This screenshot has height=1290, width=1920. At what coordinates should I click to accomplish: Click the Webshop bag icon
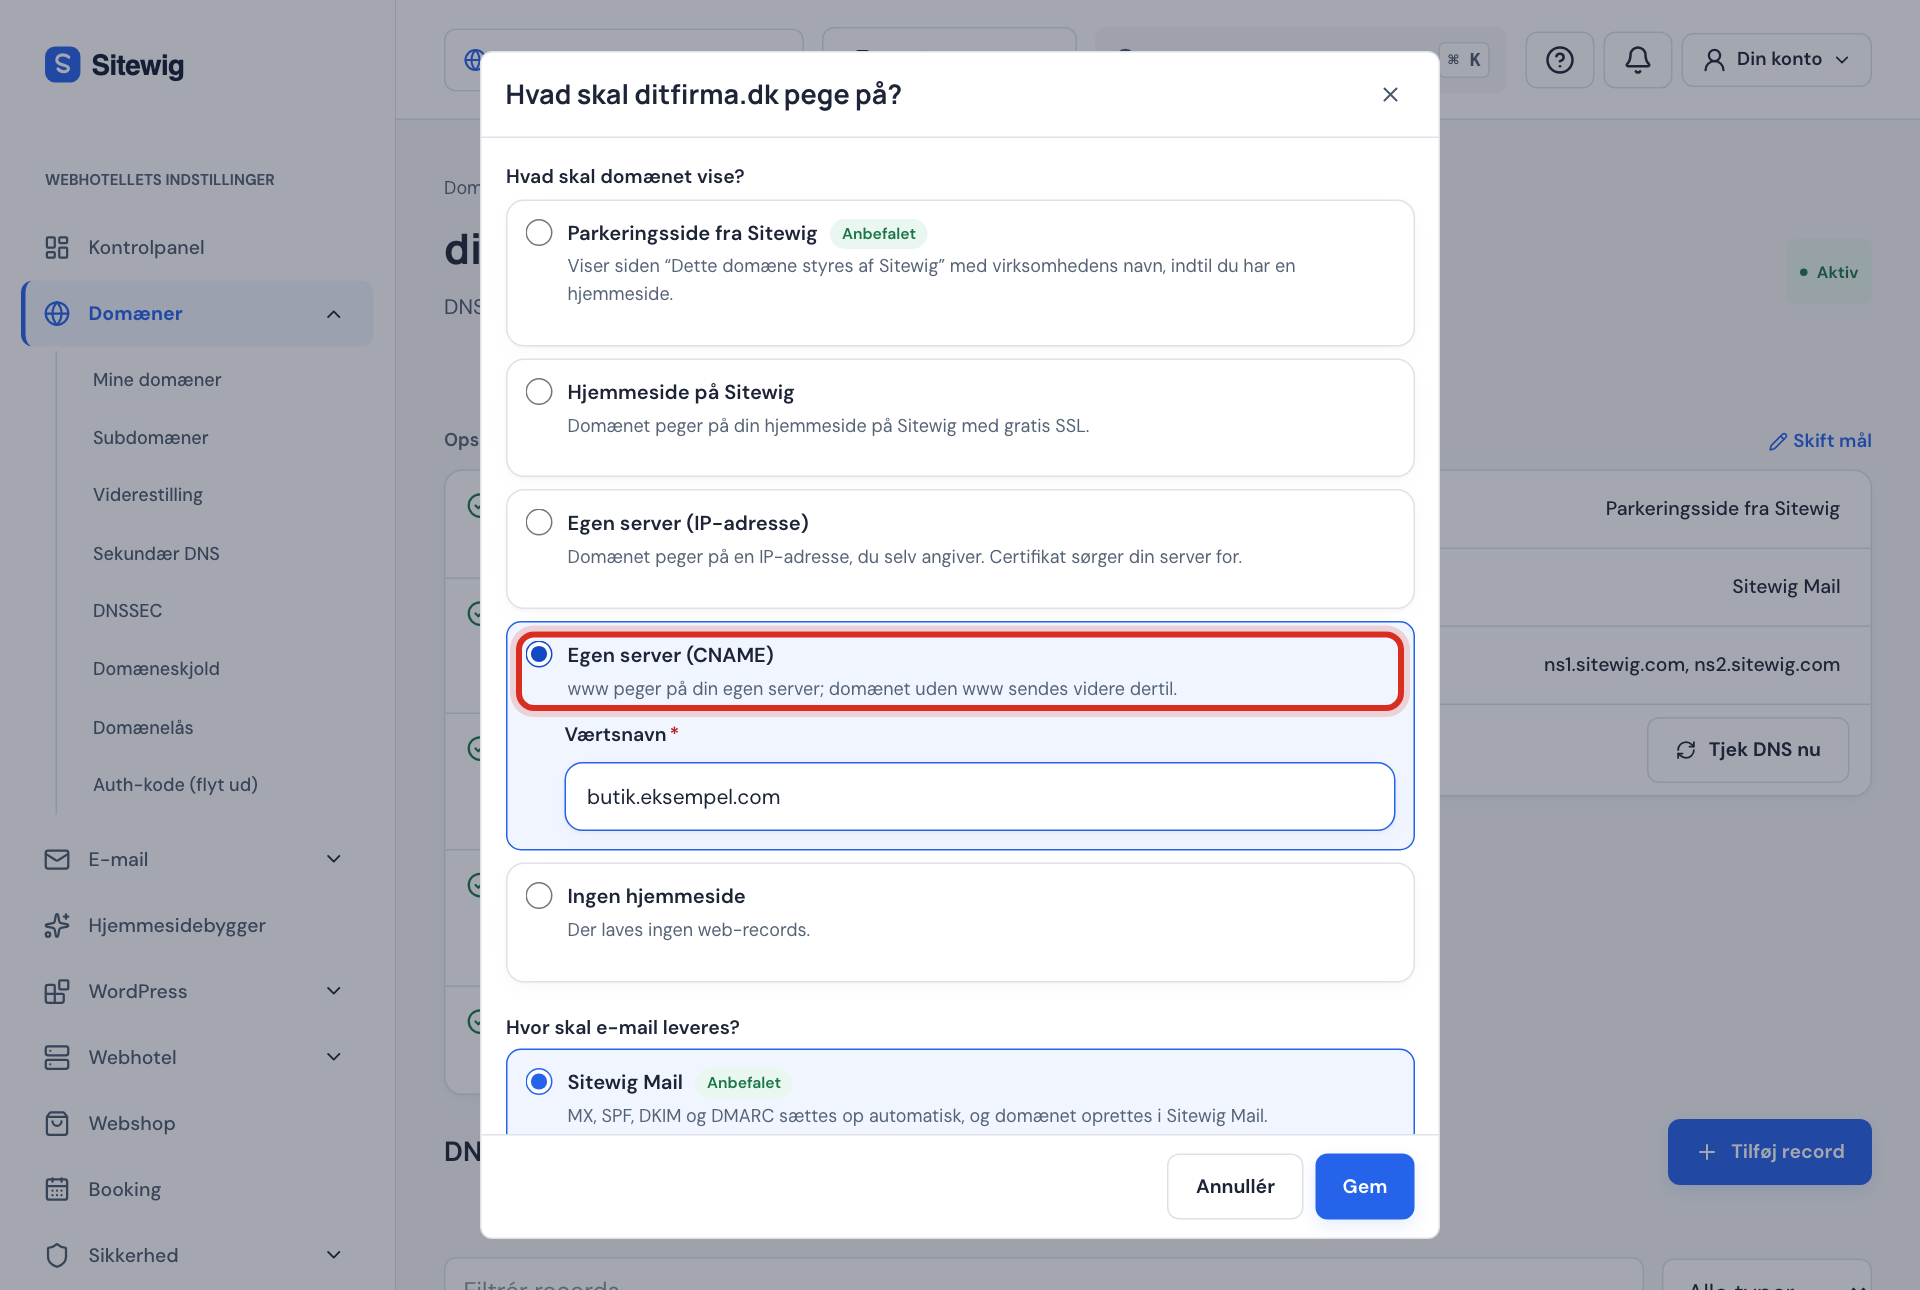[57, 1123]
